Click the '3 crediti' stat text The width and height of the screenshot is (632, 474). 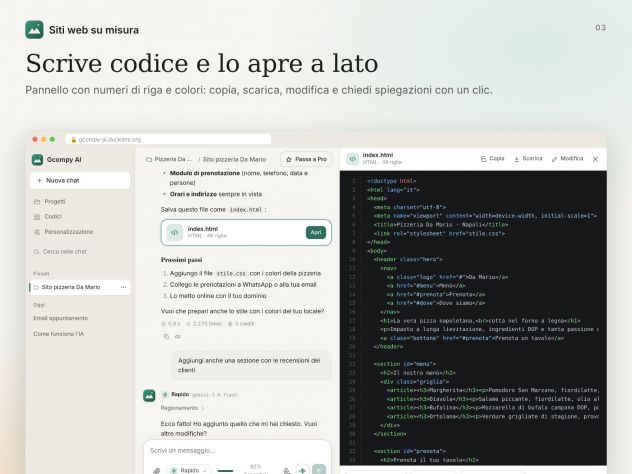(x=241, y=324)
